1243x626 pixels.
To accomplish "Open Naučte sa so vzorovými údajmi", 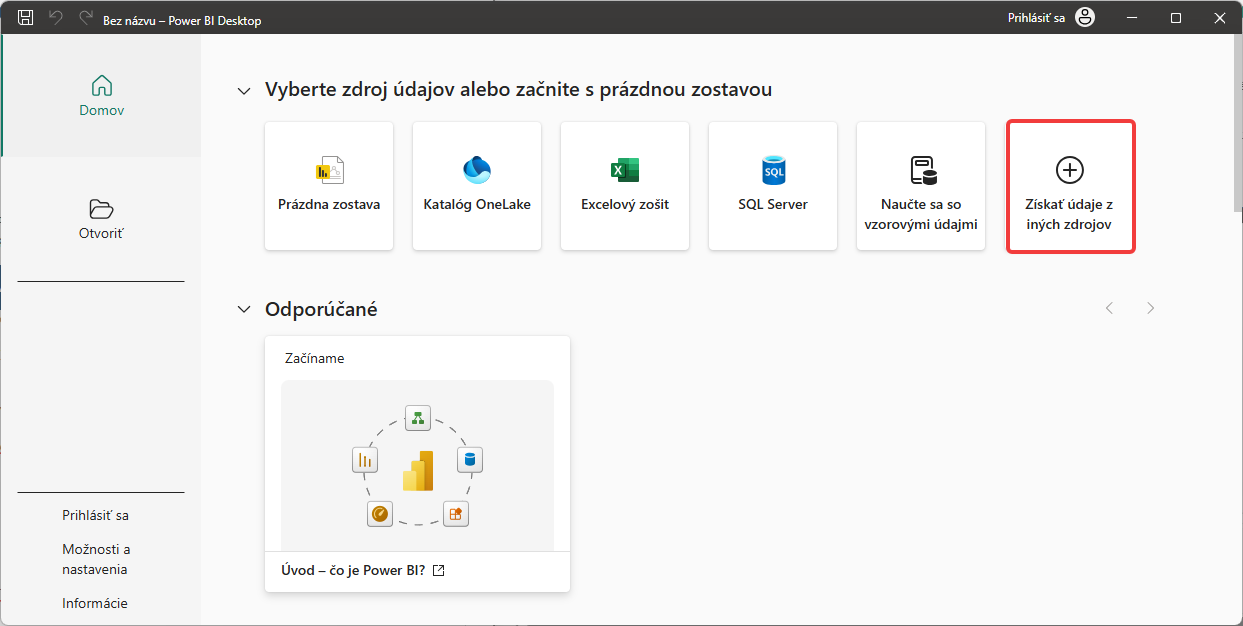I will 921,186.
